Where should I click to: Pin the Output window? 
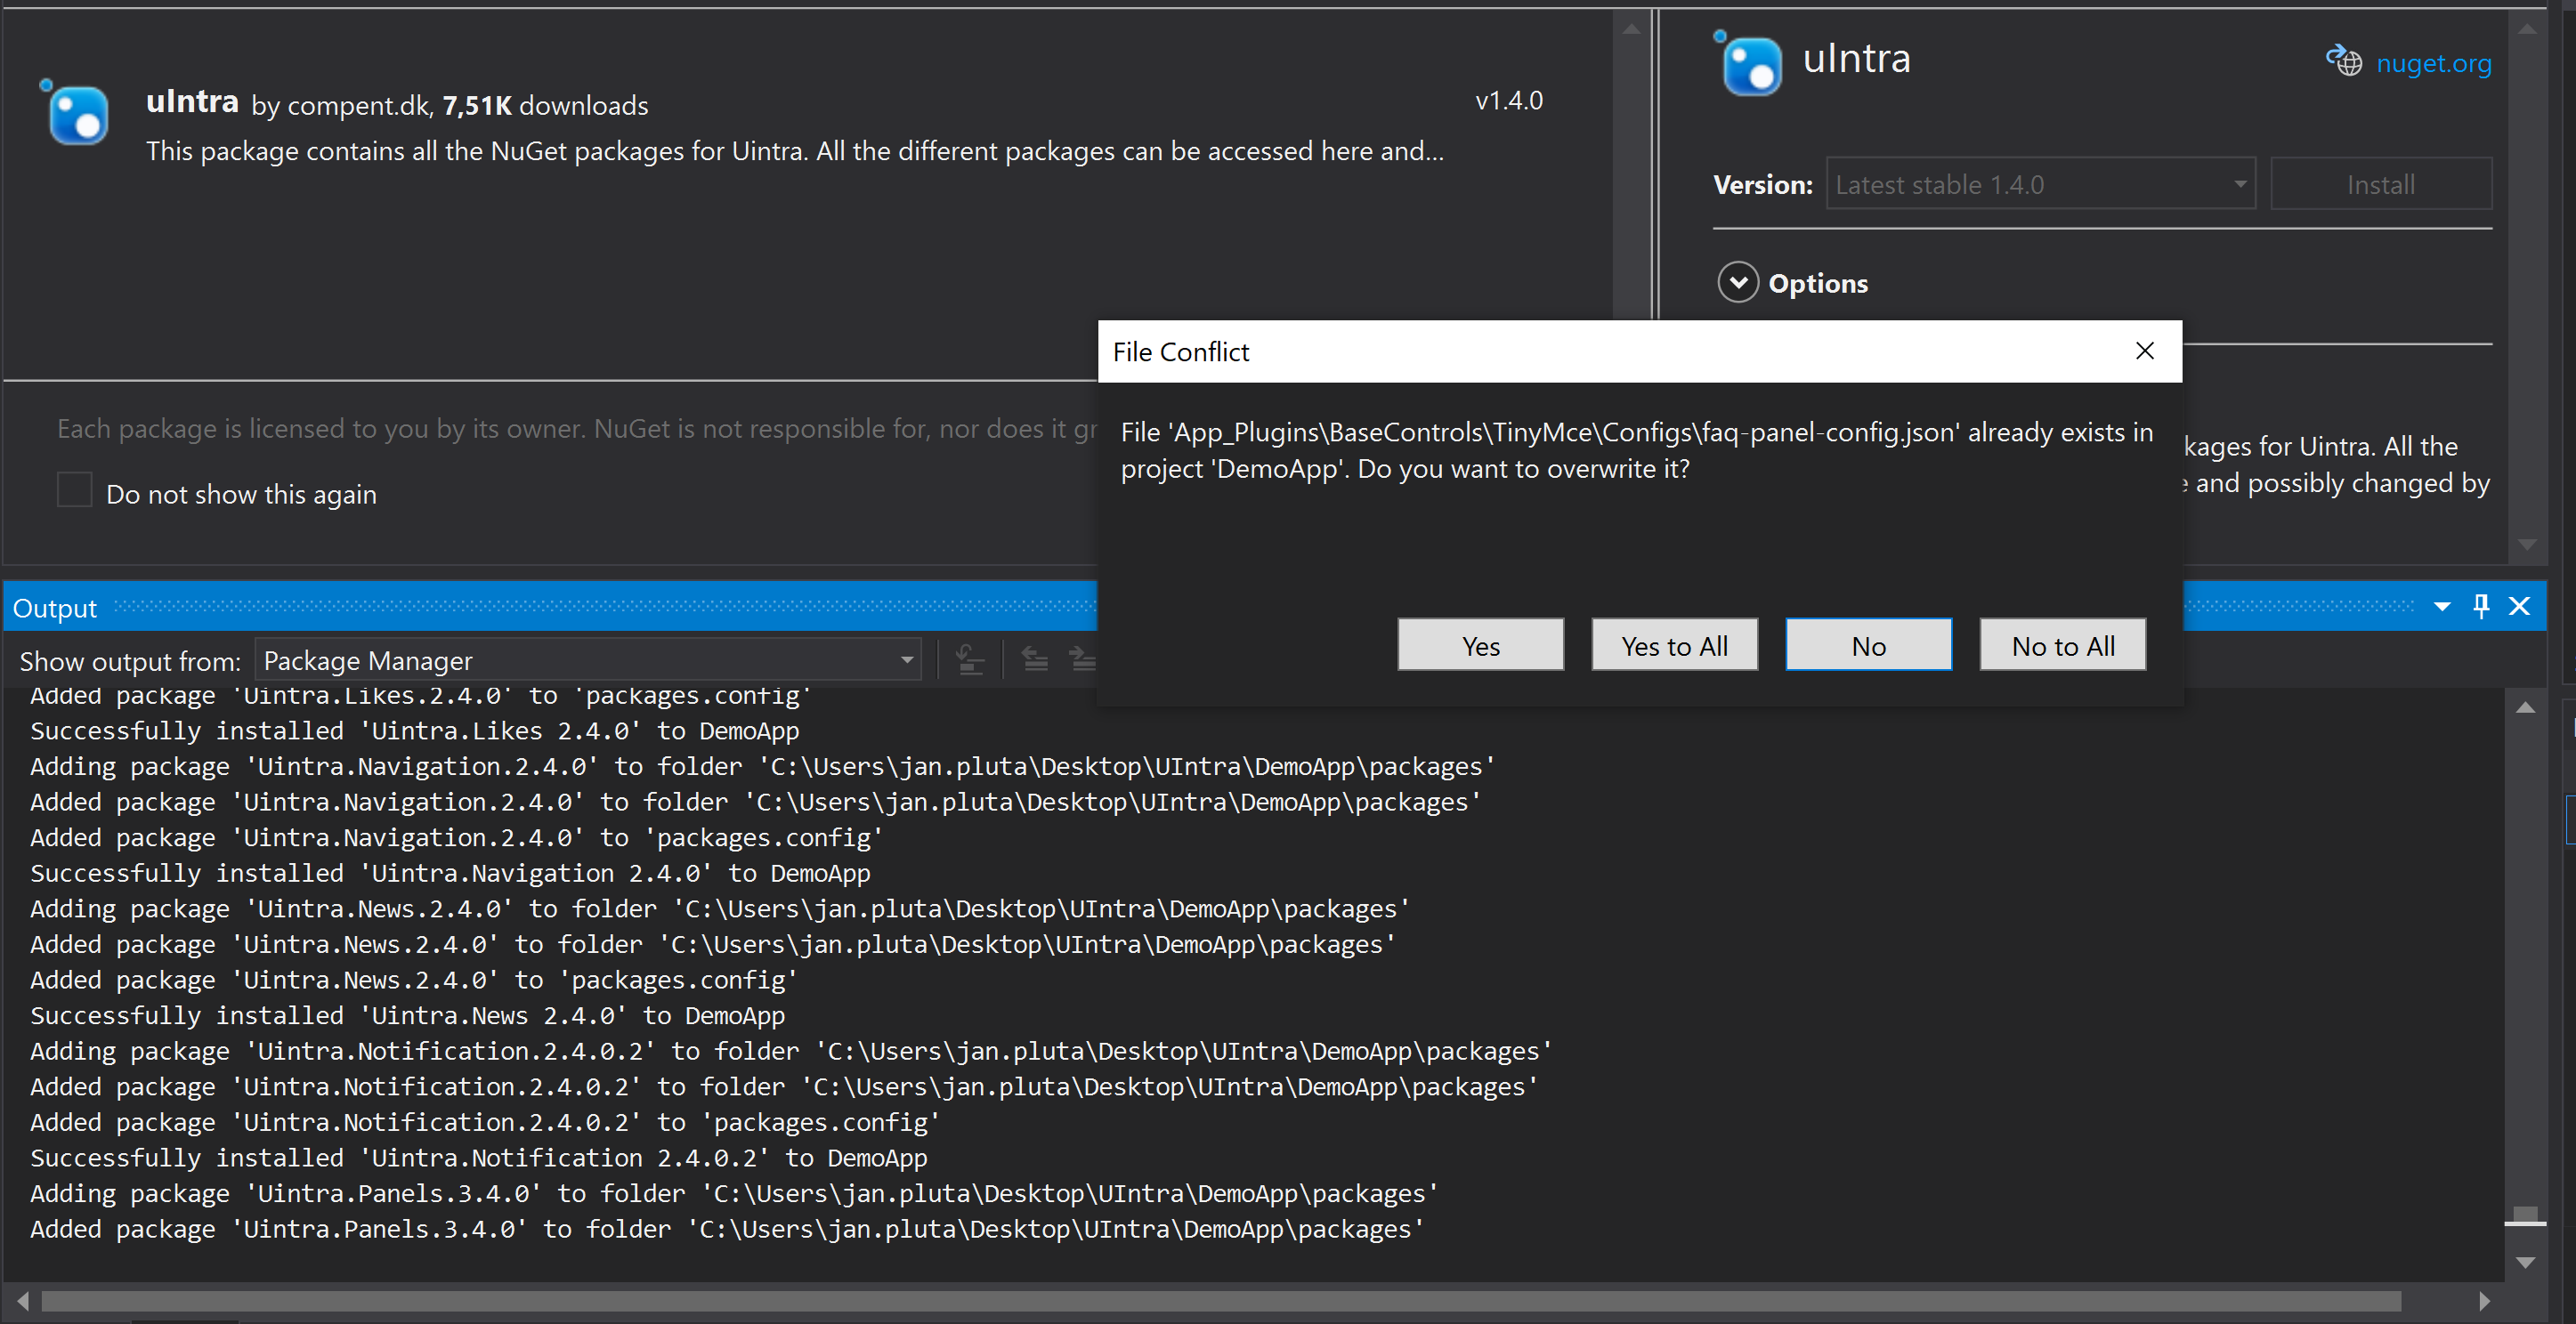point(2481,605)
